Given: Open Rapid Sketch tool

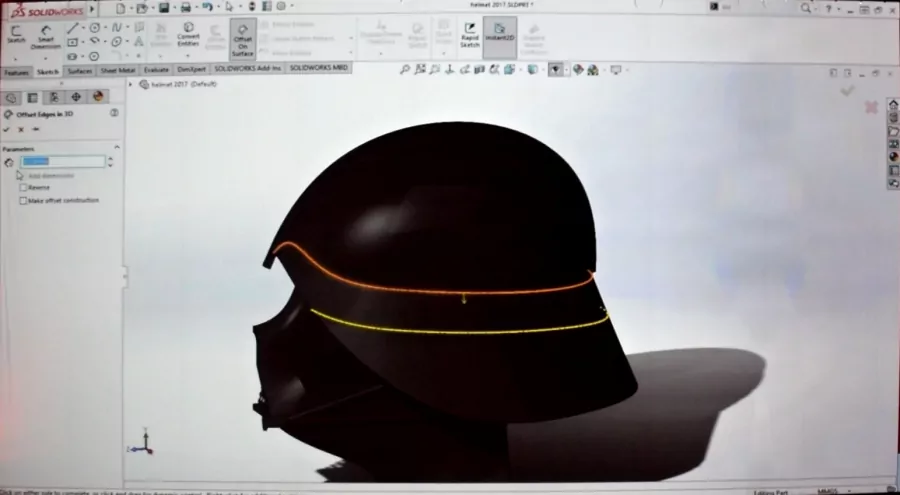Looking at the screenshot, I should click(x=470, y=36).
